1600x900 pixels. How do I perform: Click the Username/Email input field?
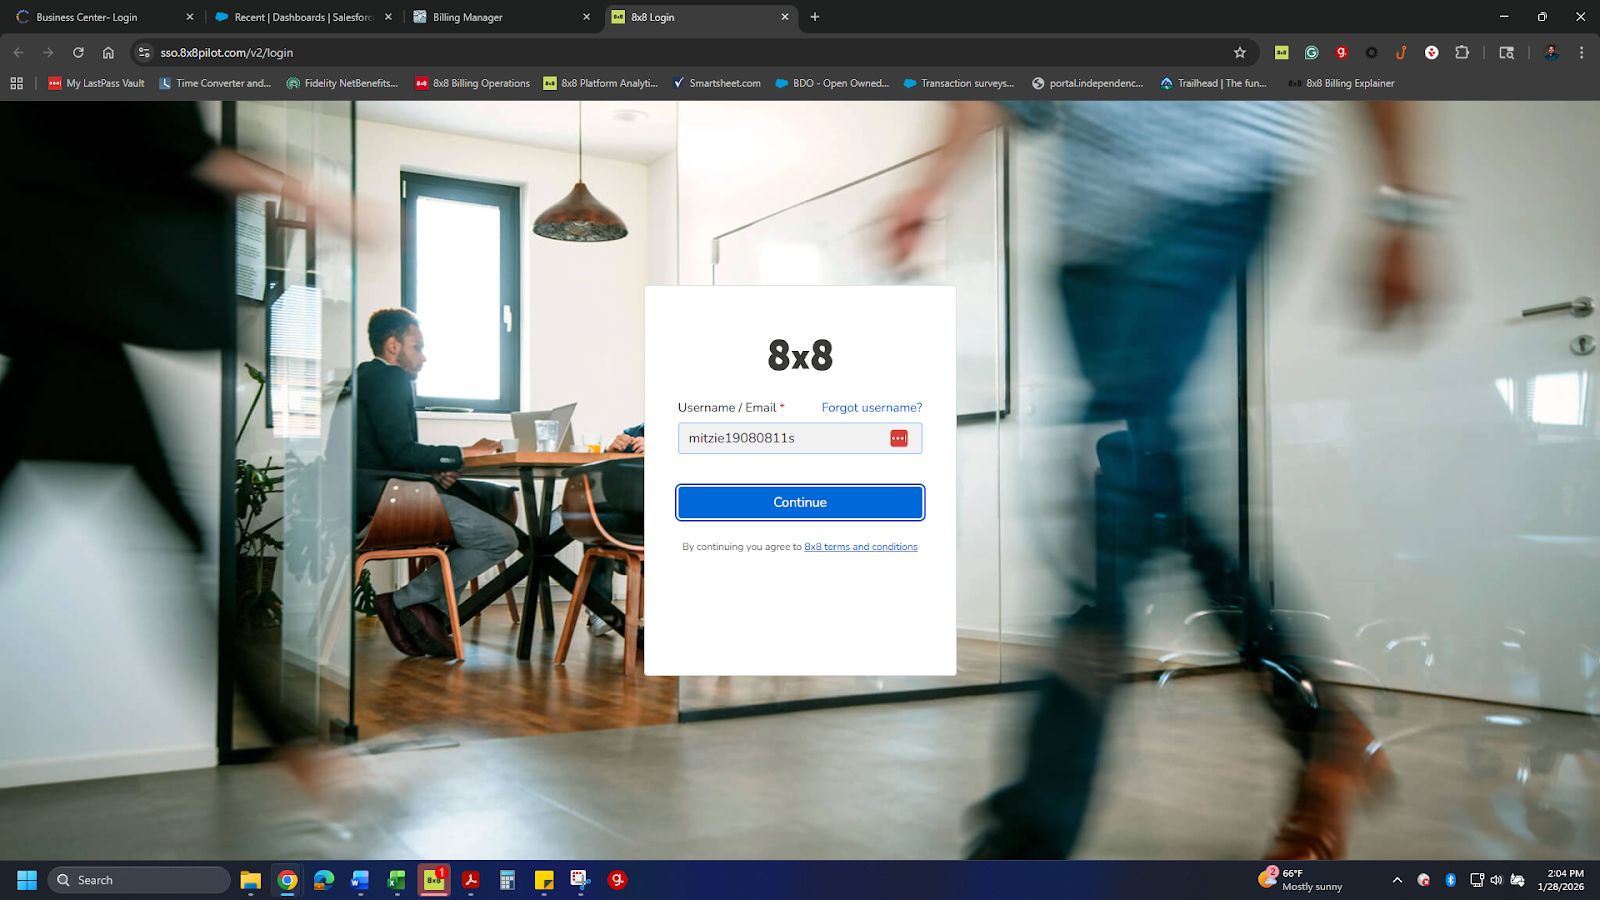780,438
